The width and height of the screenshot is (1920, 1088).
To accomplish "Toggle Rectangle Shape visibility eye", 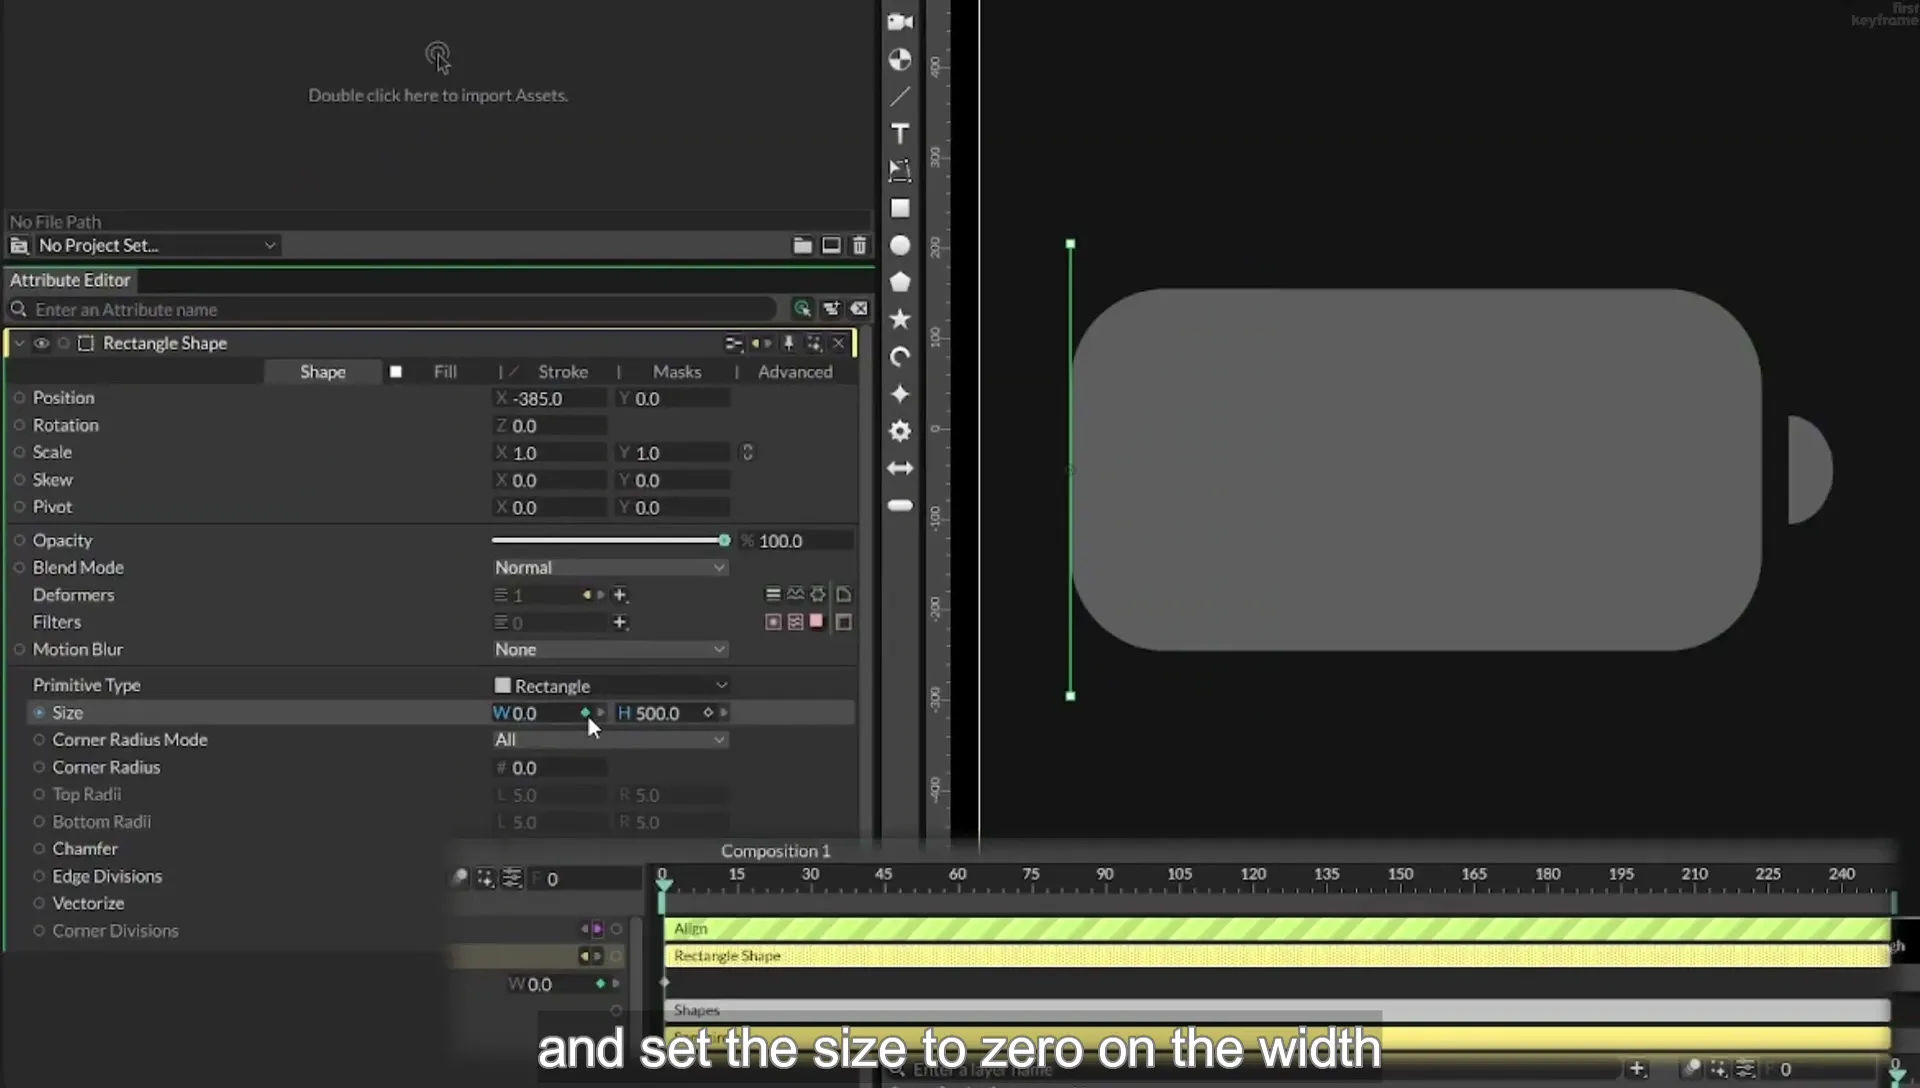I will click(x=41, y=343).
